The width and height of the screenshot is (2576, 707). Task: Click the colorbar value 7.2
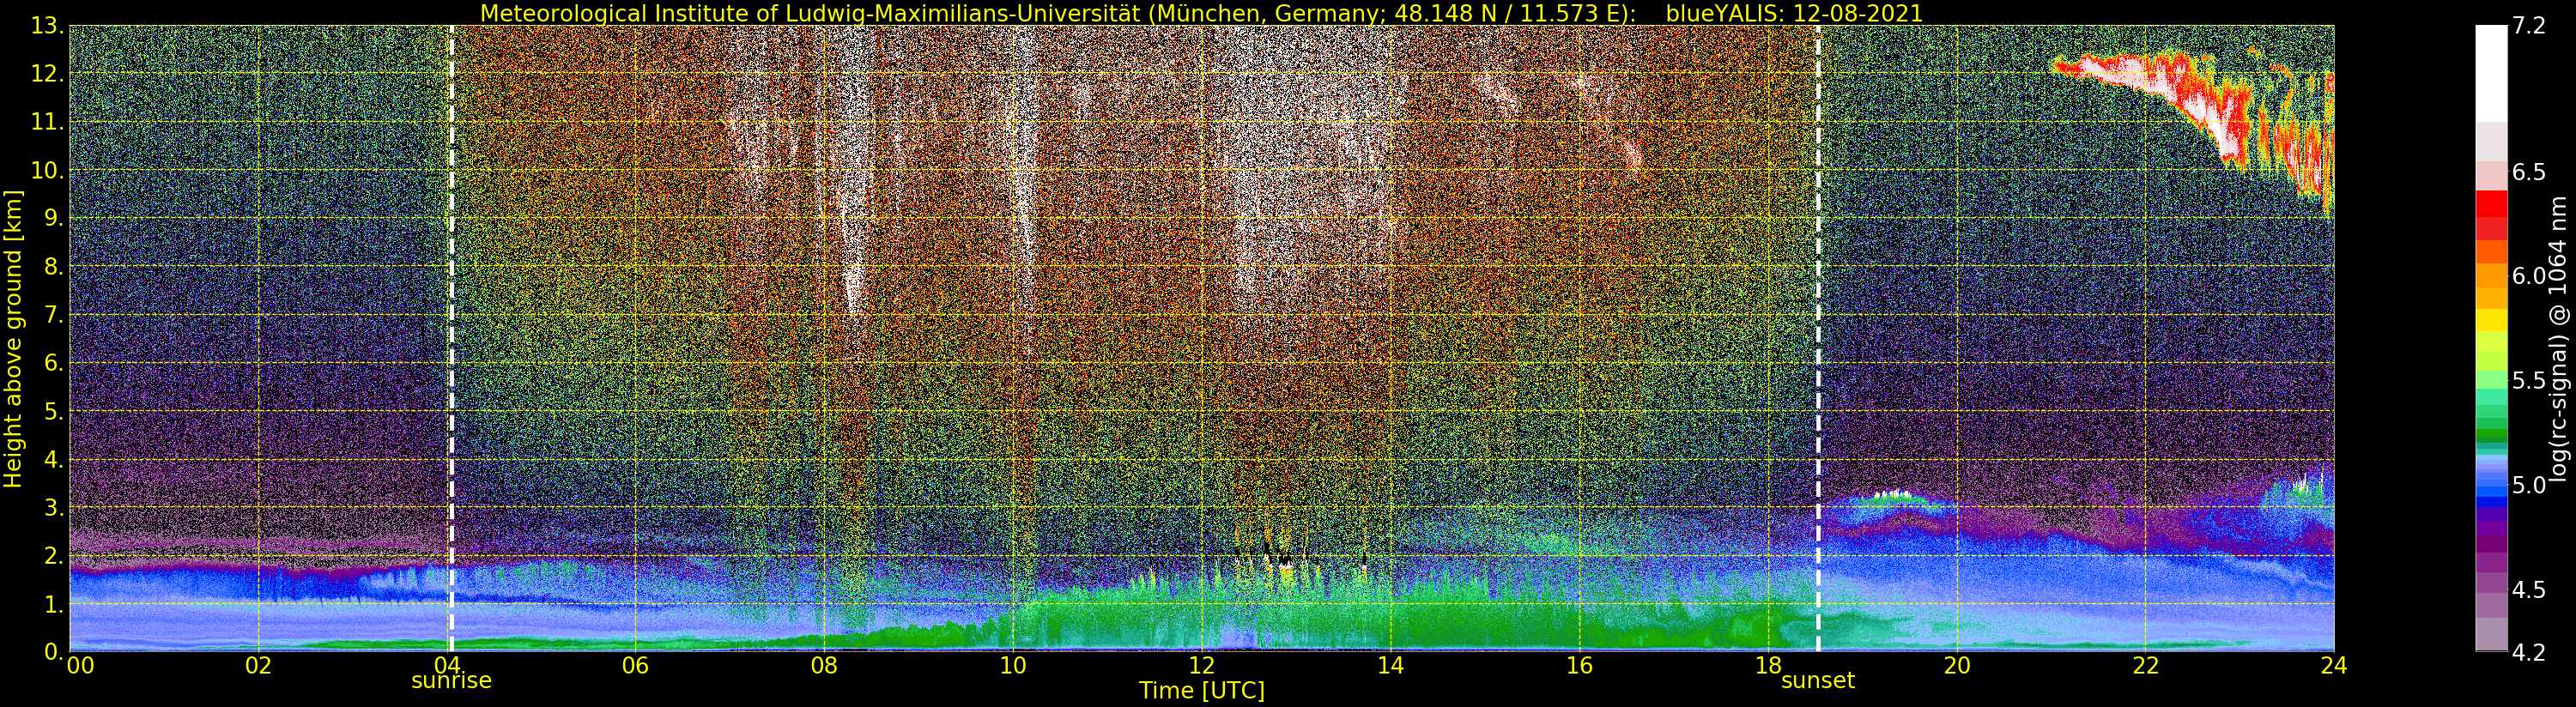click(x=2529, y=26)
